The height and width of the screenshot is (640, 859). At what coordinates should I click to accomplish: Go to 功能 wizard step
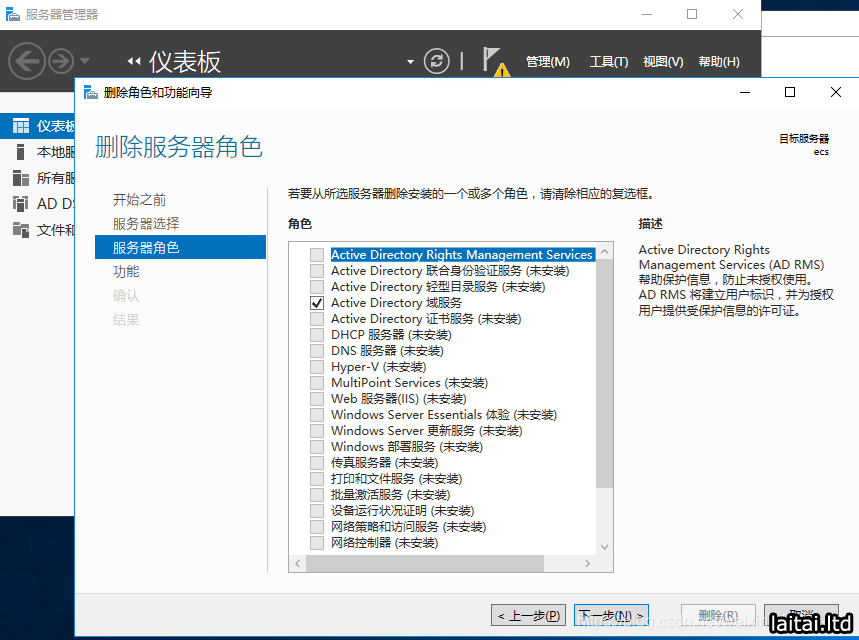(127, 272)
